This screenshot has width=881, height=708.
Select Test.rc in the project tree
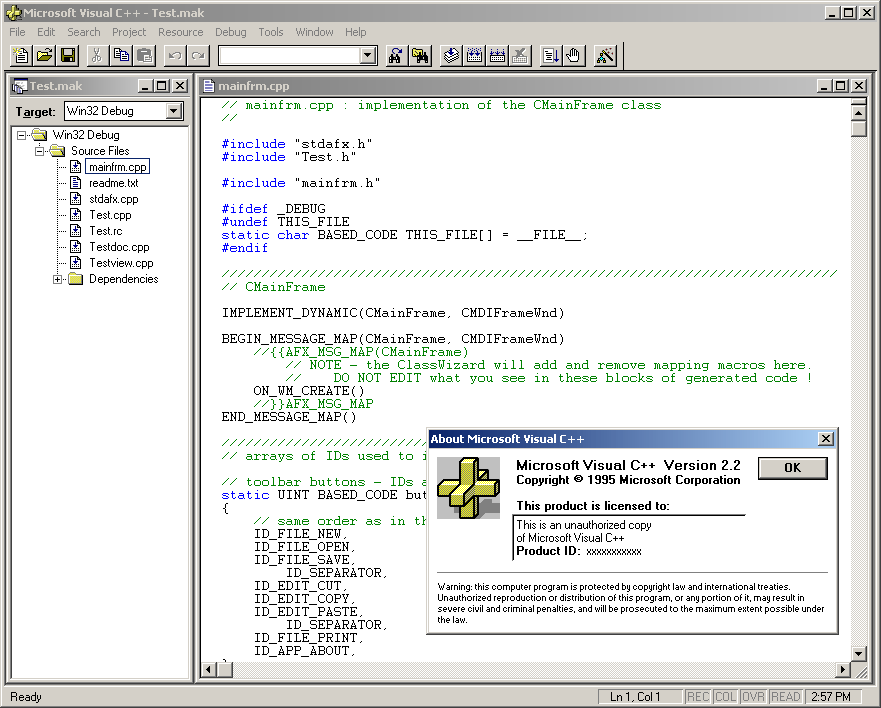tap(105, 231)
